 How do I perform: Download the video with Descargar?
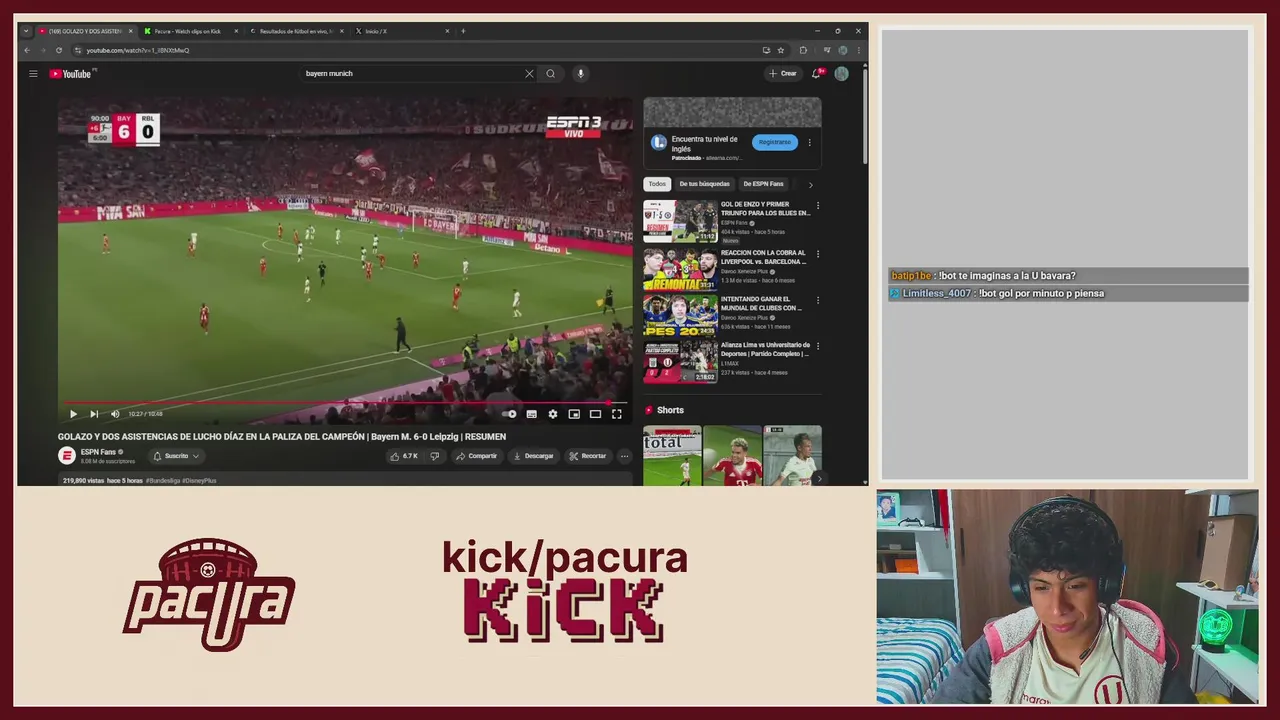click(x=533, y=456)
